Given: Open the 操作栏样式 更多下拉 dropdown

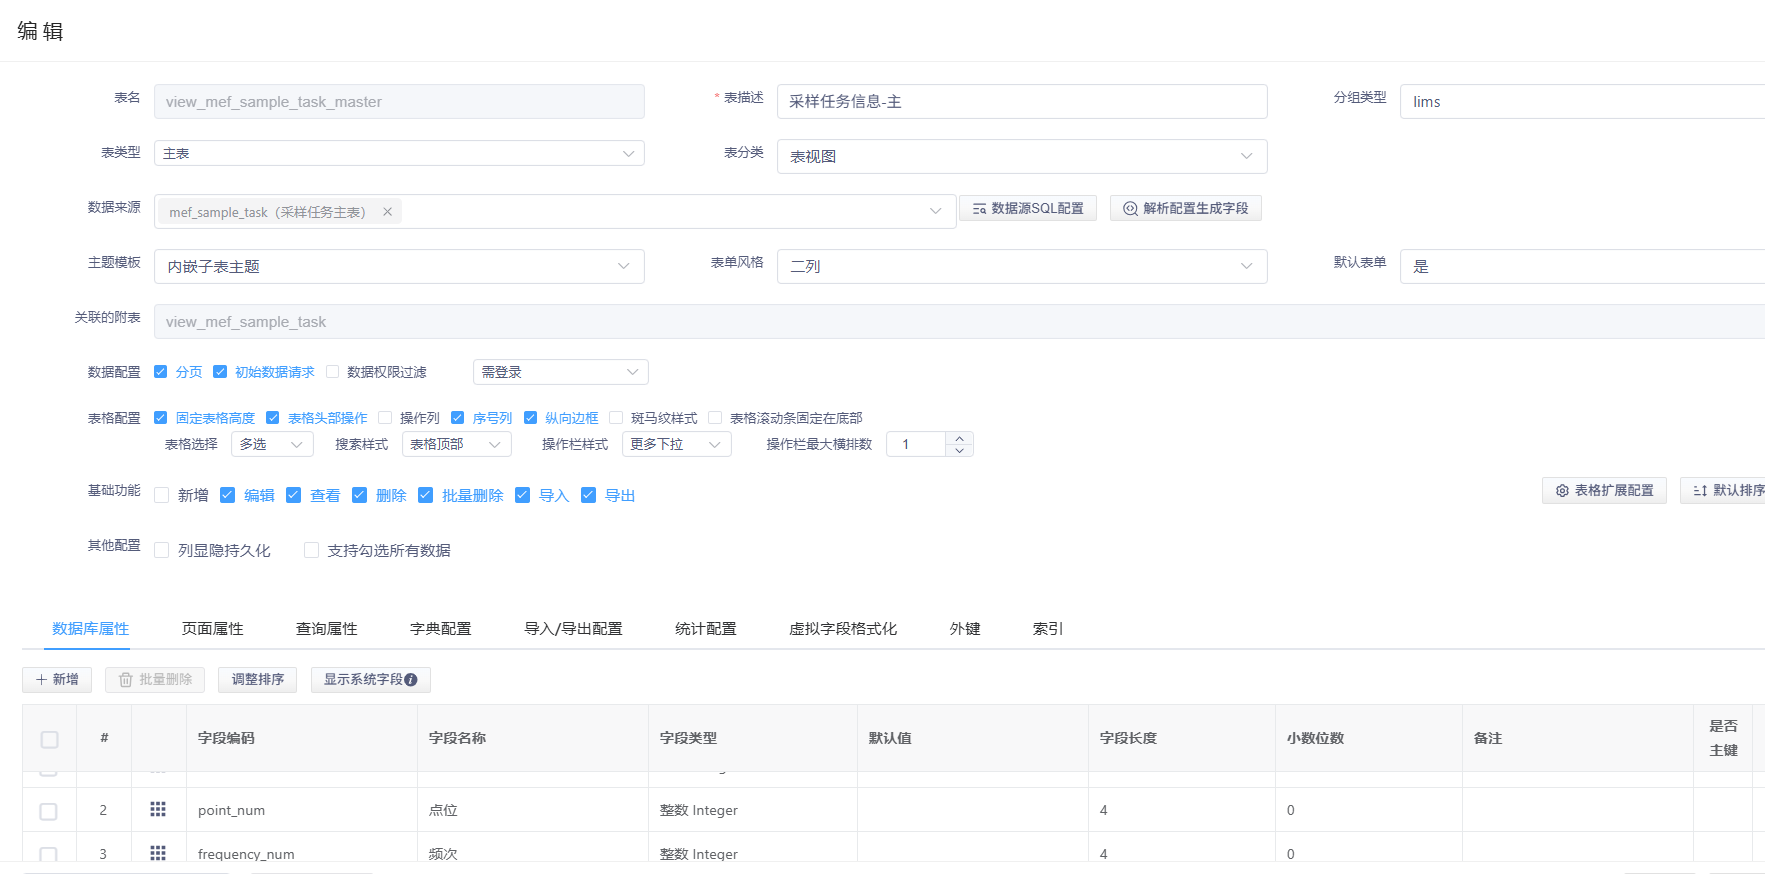Looking at the screenshot, I should pos(676,445).
